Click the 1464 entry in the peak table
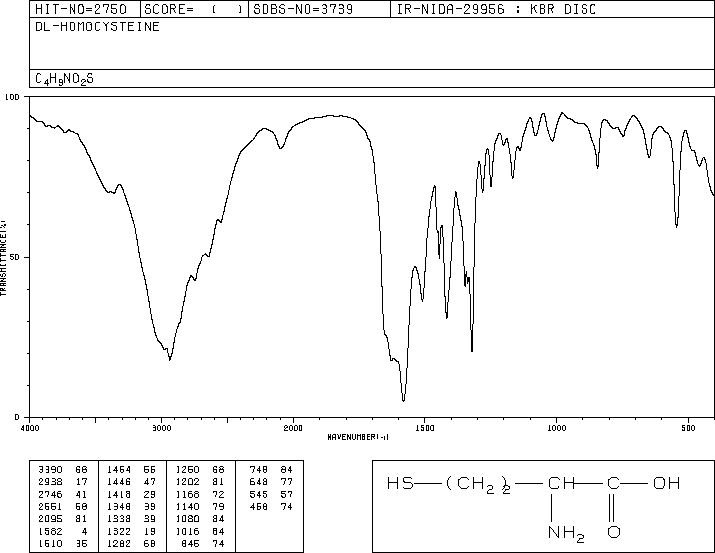 click(x=119, y=470)
